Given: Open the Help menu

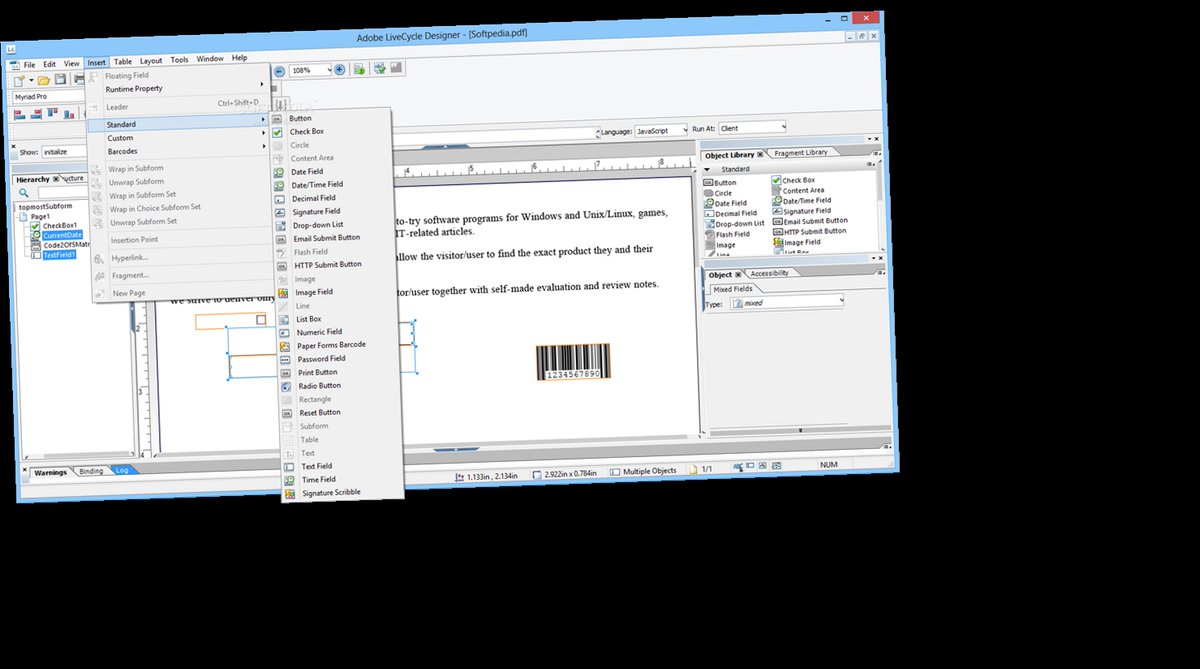Looking at the screenshot, I should click(239, 58).
